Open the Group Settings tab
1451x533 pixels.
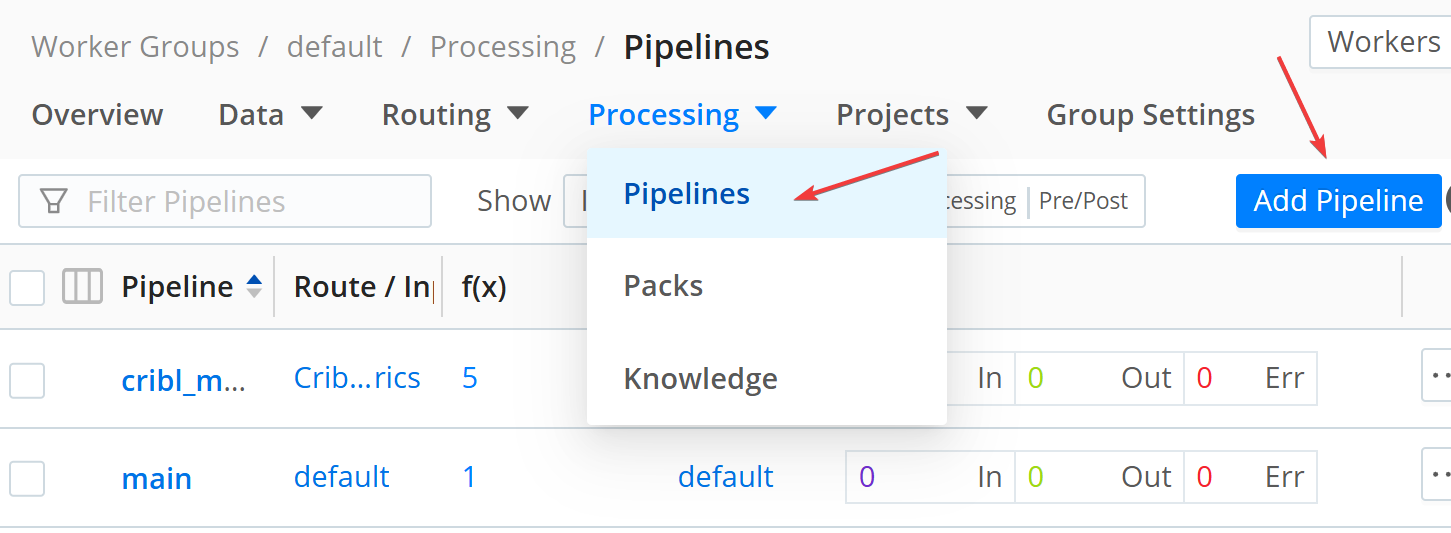pos(1150,115)
